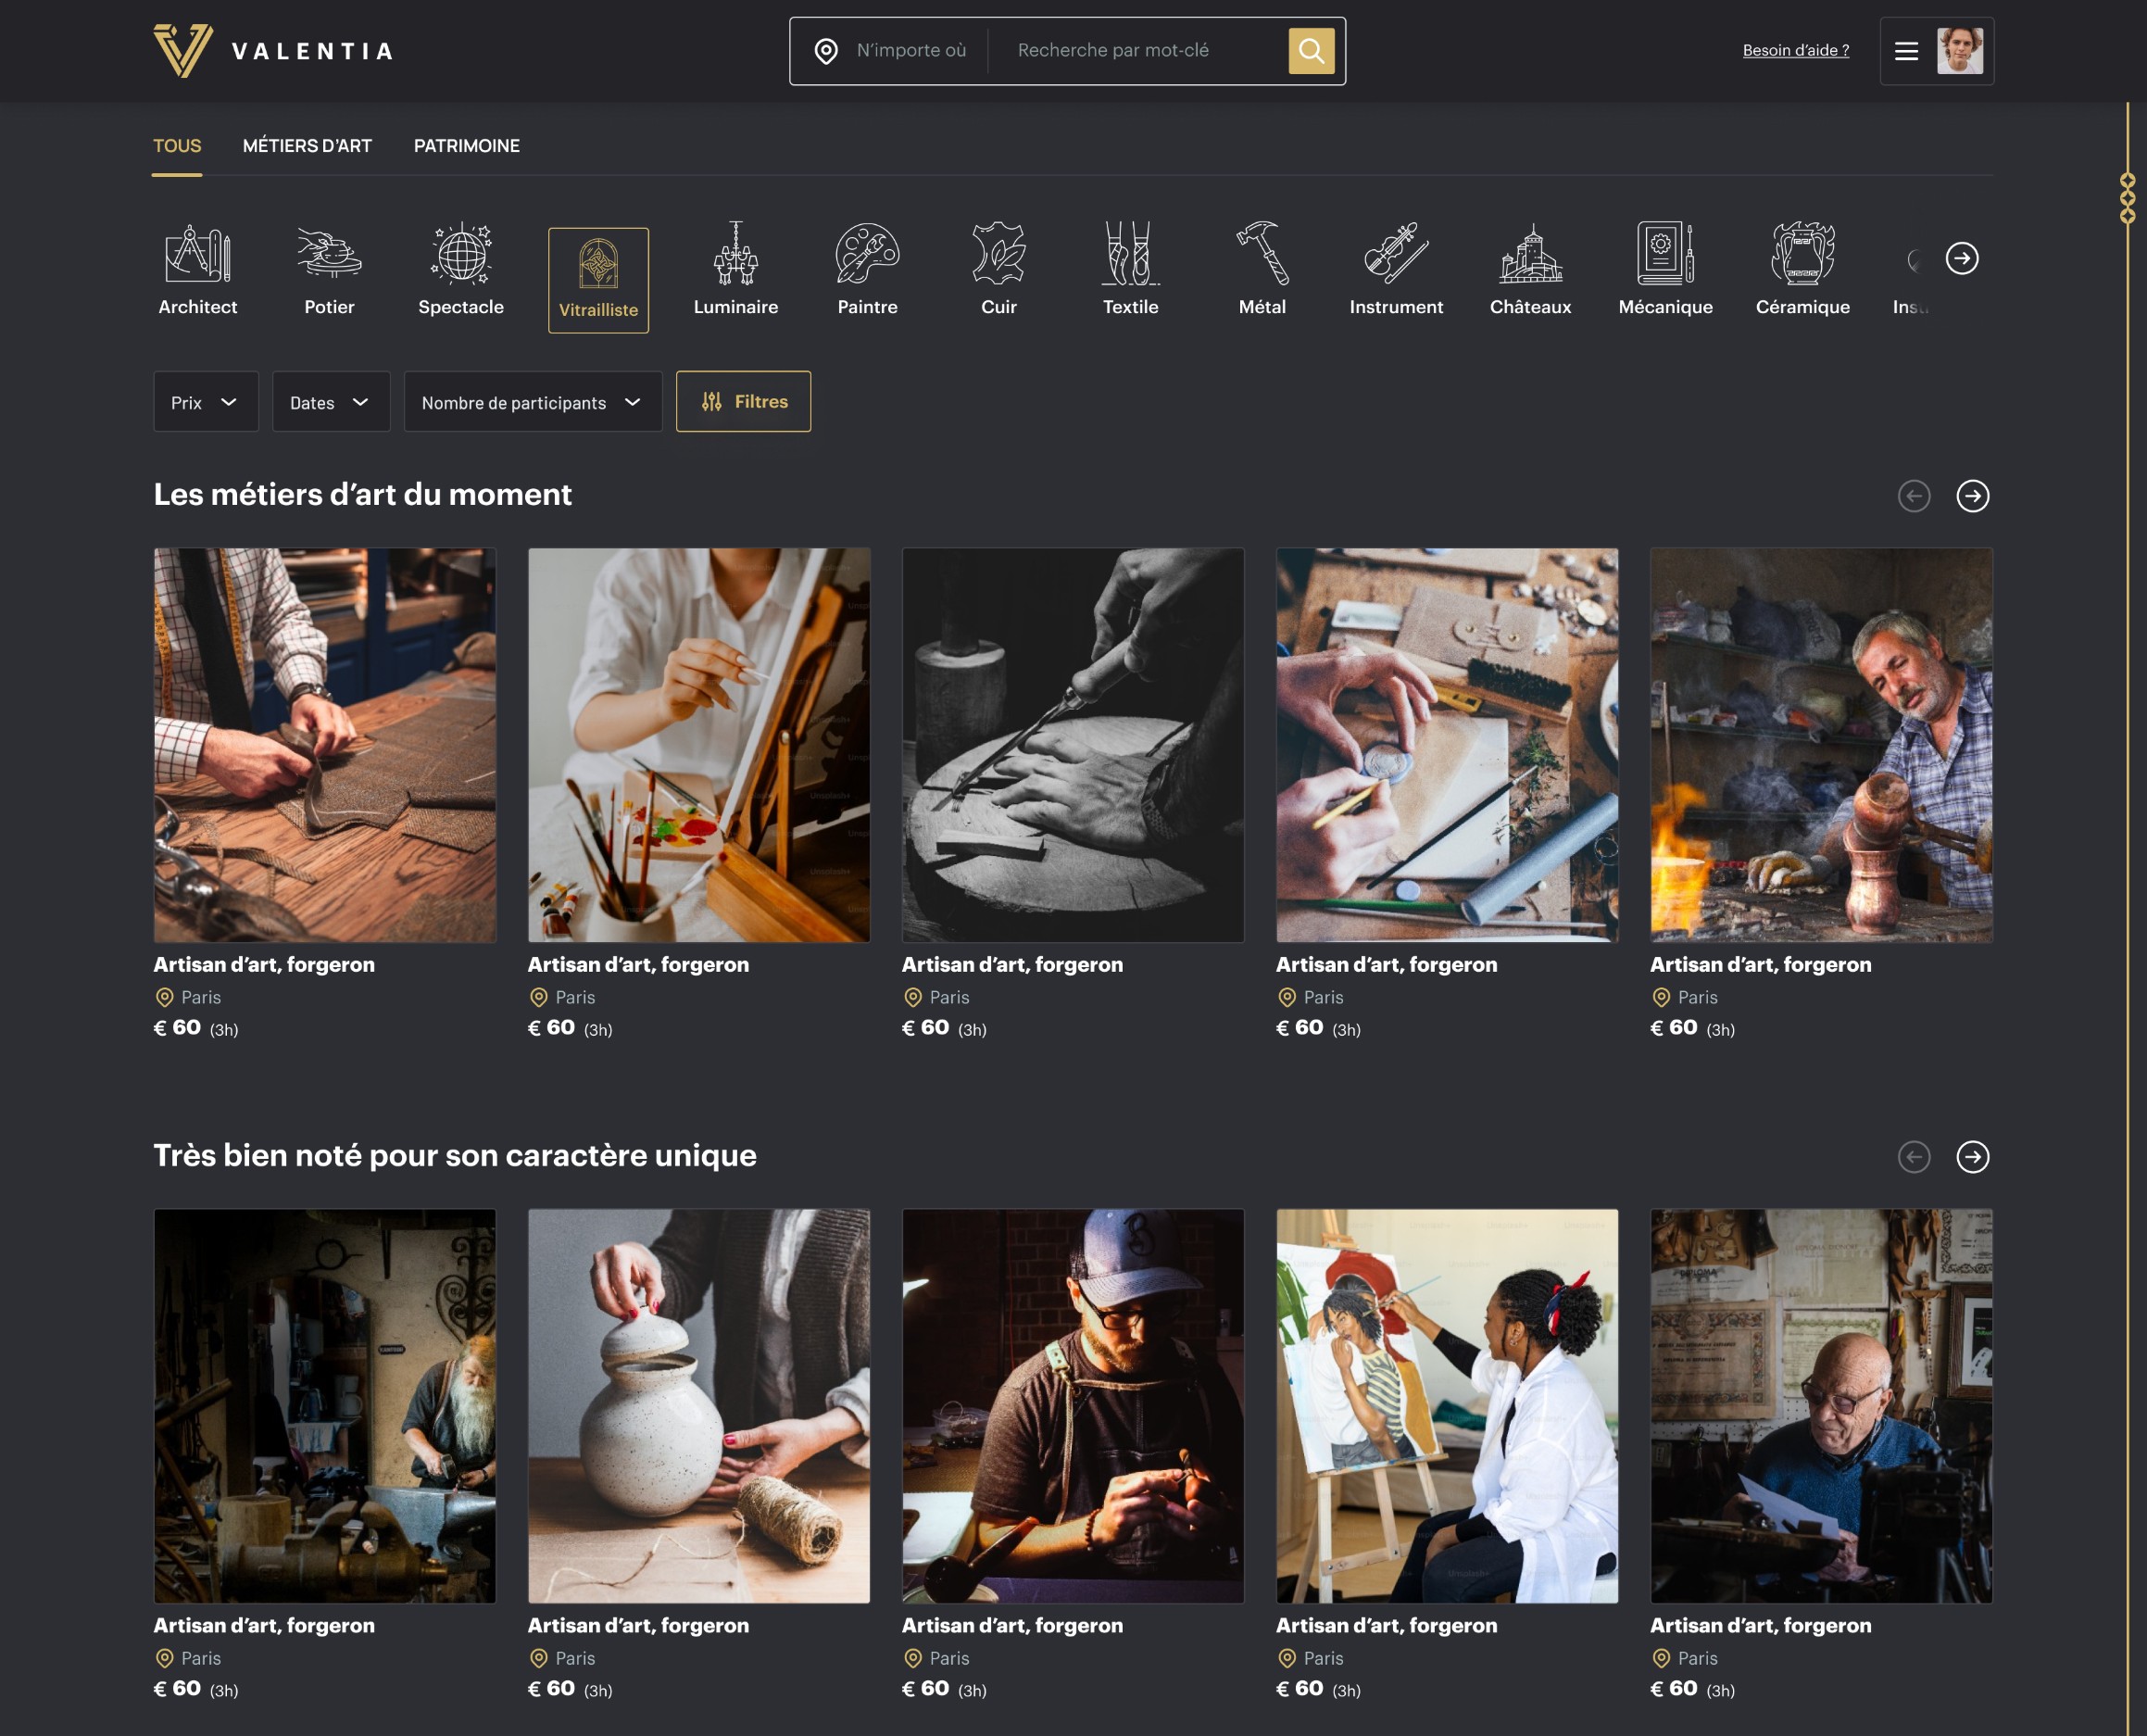The image size is (2147, 1736).
Task: Click the gold search magnifier button
Action: click(1310, 51)
